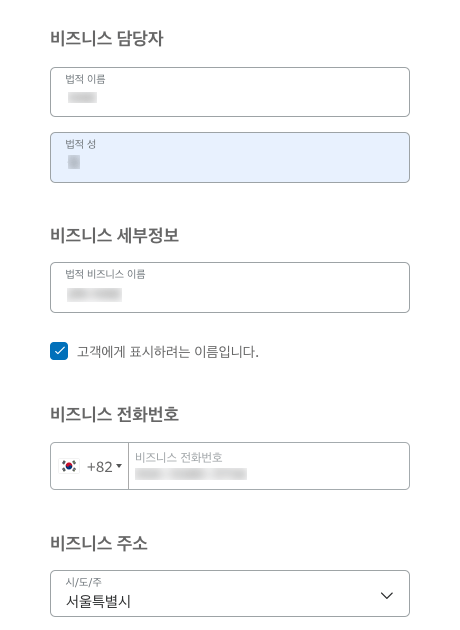Click the 비즈니스 전화번호 input box

coord(269,466)
